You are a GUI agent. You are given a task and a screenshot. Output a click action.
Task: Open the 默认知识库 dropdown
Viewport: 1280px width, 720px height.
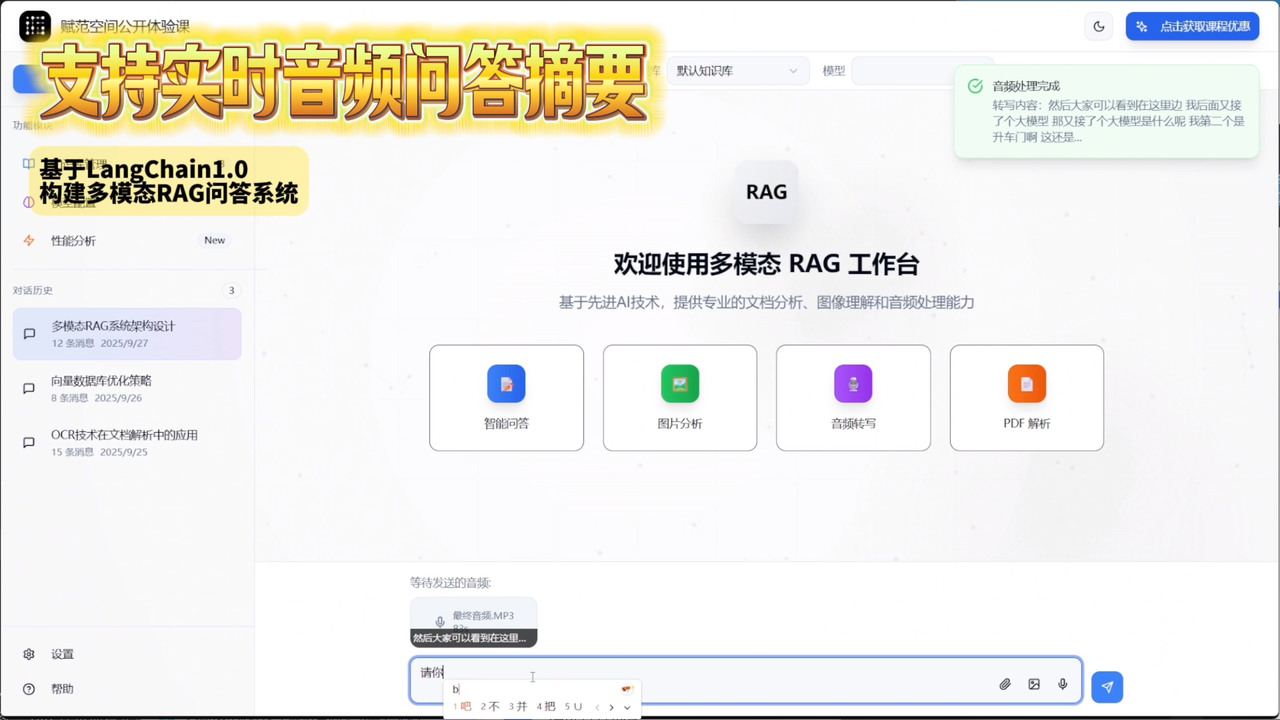pos(737,71)
